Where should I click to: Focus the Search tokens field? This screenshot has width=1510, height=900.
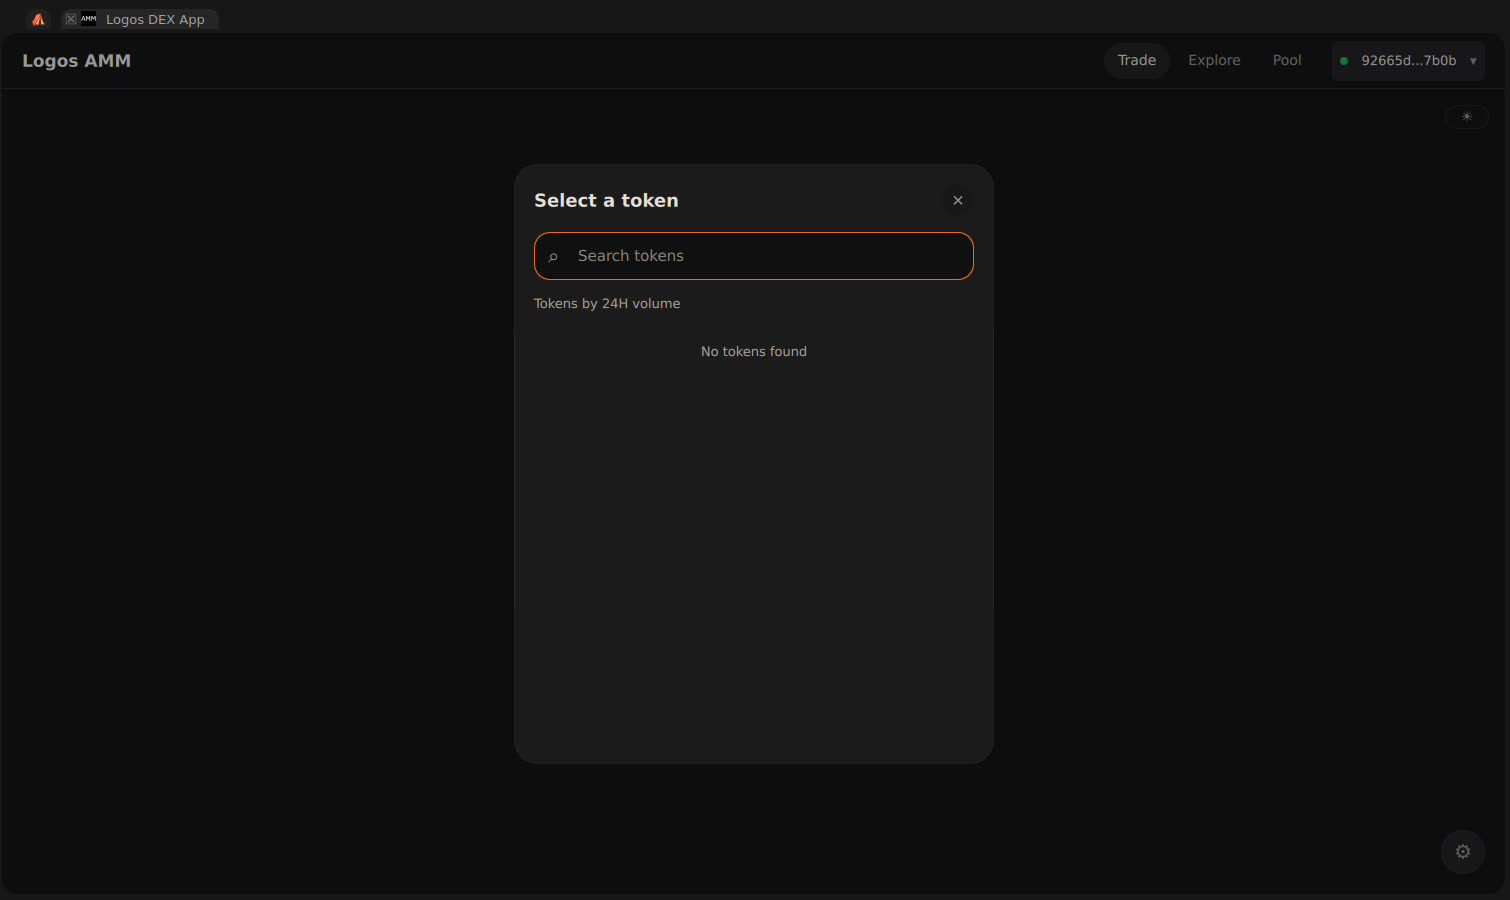754,256
